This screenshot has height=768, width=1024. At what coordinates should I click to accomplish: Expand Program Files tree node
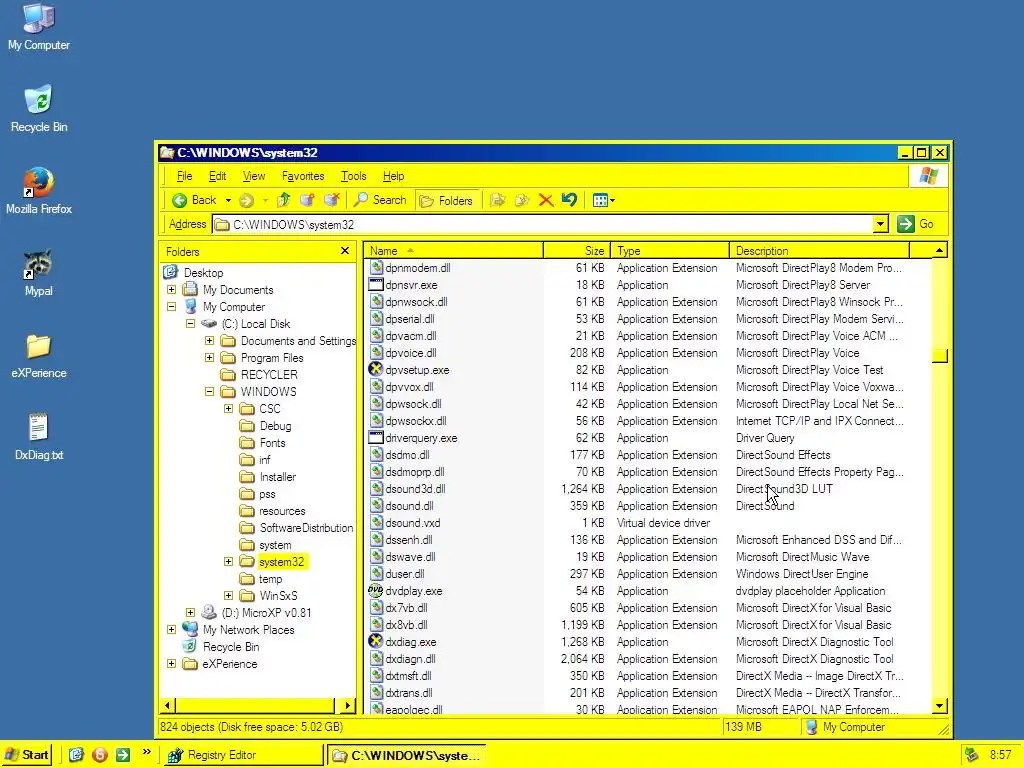coord(209,357)
